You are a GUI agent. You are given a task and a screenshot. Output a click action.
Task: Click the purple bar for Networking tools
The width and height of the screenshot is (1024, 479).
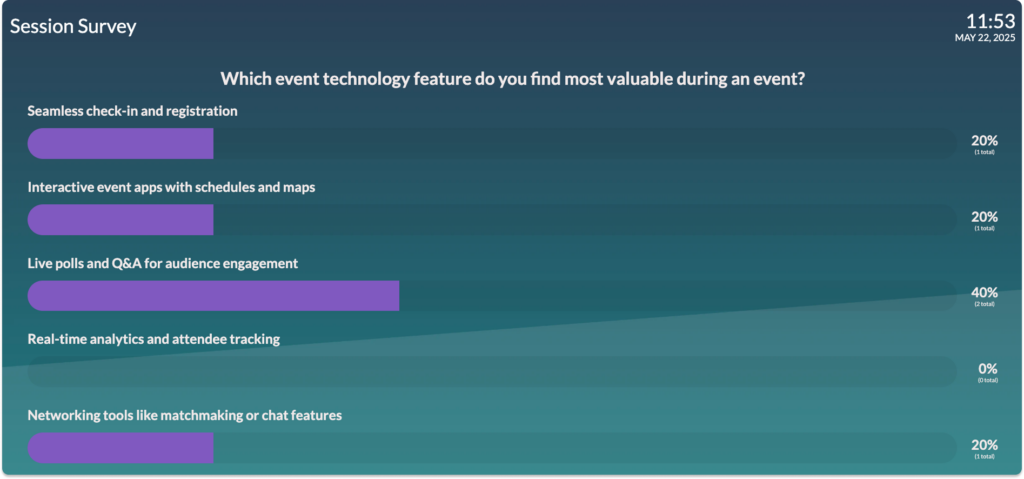[x=120, y=448]
